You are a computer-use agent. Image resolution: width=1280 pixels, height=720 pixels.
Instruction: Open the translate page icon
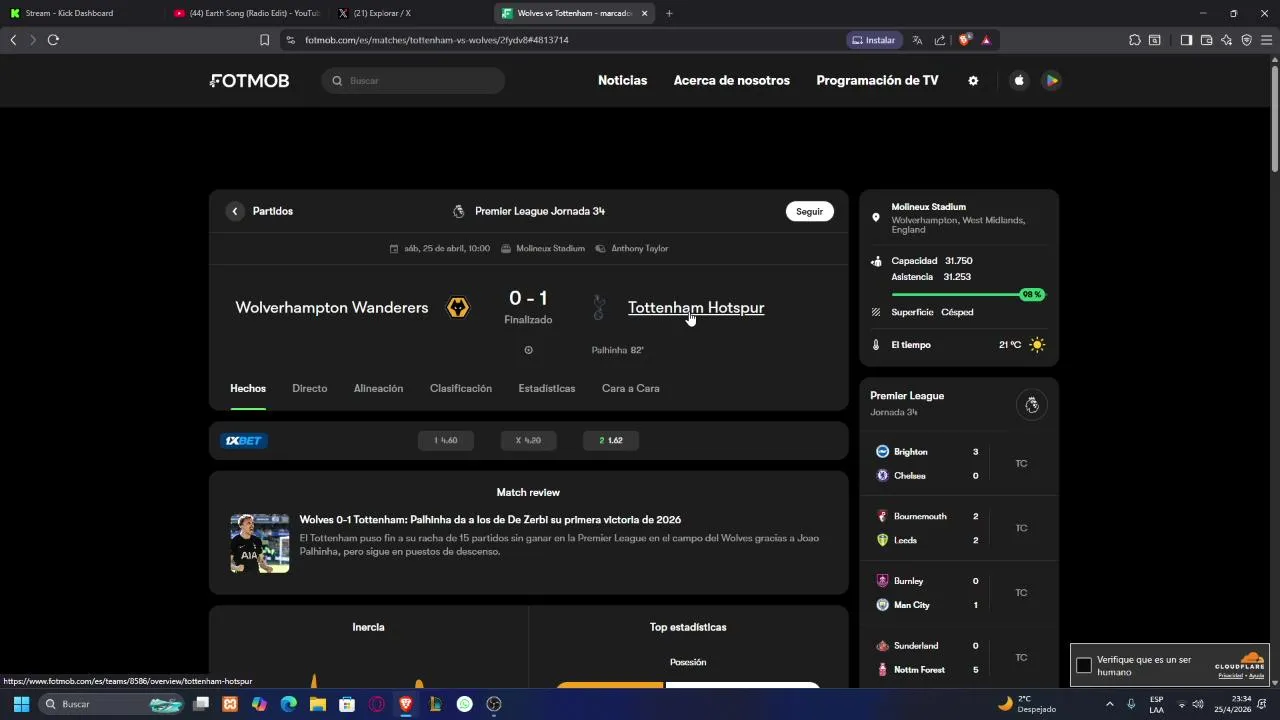coord(917,40)
